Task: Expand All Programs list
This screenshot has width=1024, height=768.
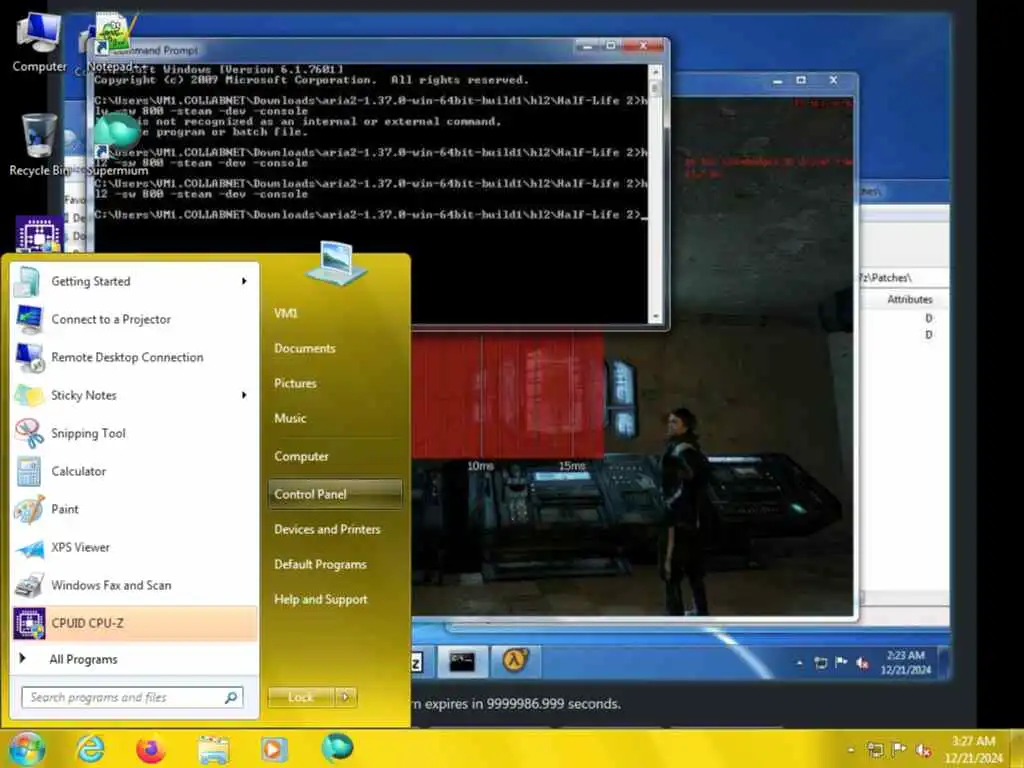Action: click(134, 660)
